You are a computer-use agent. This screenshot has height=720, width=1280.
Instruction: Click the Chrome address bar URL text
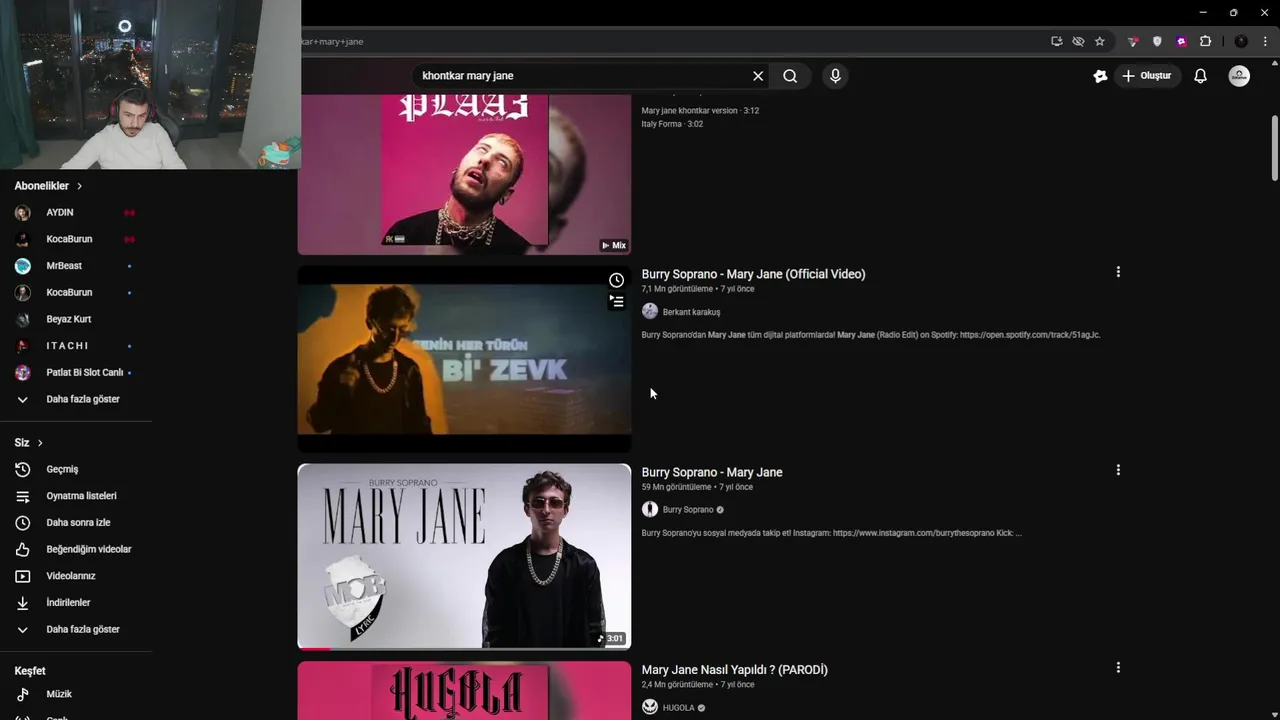tap(333, 42)
